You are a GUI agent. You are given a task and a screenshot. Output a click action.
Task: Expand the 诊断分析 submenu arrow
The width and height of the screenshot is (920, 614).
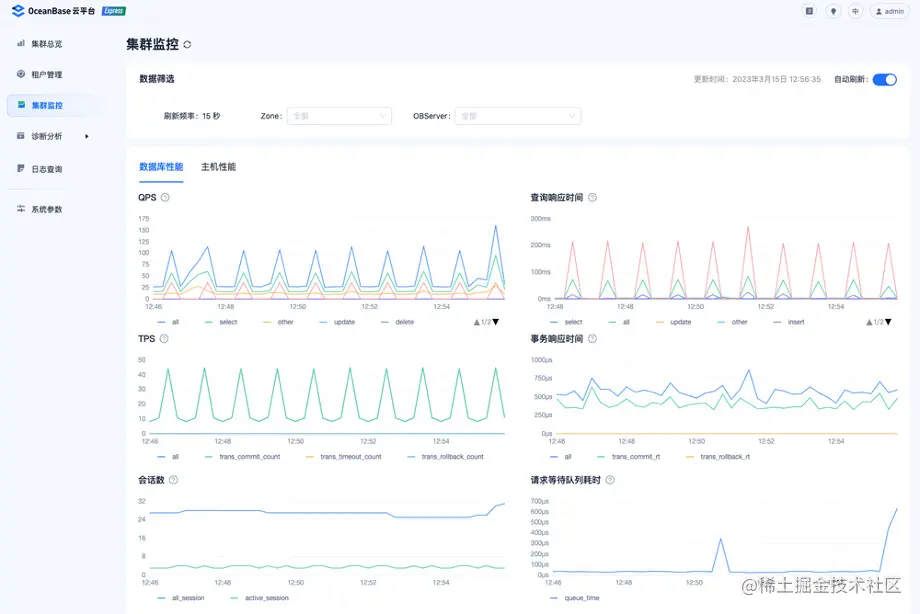[87, 136]
